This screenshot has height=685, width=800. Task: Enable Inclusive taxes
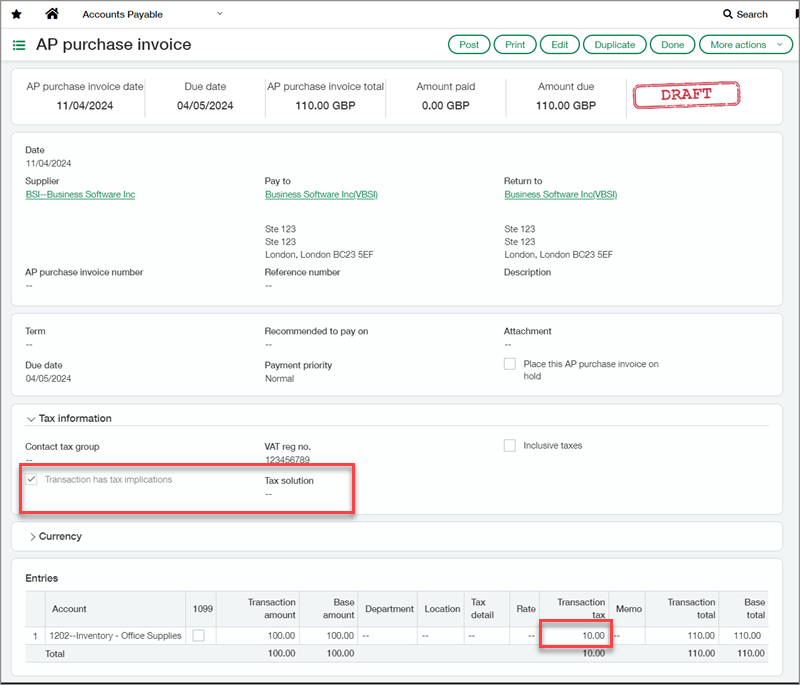click(x=509, y=445)
